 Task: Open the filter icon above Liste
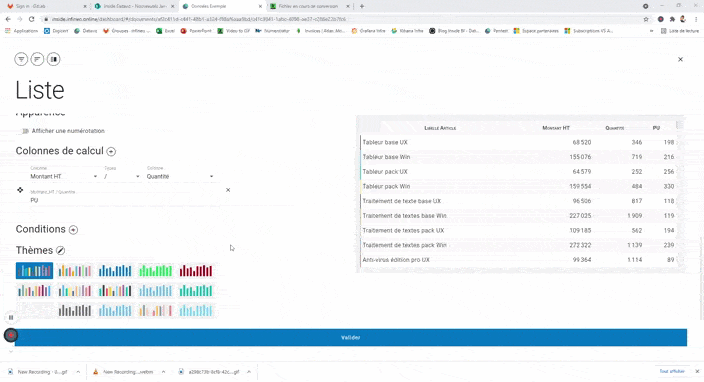pos(21,59)
